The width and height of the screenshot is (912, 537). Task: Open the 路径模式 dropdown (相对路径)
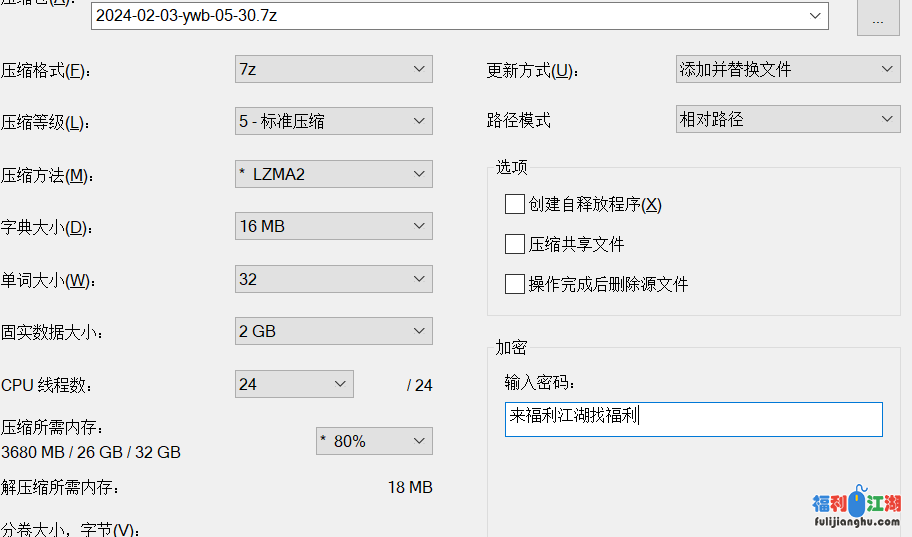pyautogui.click(x=788, y=119)
